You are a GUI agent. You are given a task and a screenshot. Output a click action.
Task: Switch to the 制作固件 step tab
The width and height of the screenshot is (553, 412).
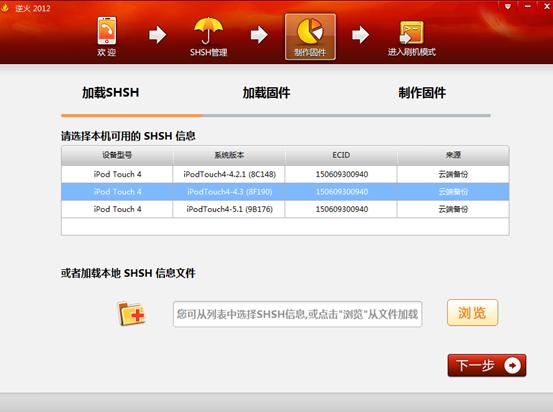point(422,93)
